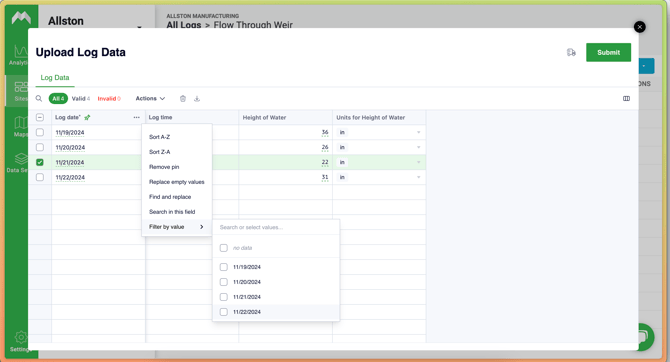Tick the 11/20/2024 filter value checkbox
This screenshot has width=670, height=362.
click(x=223, y=282)
